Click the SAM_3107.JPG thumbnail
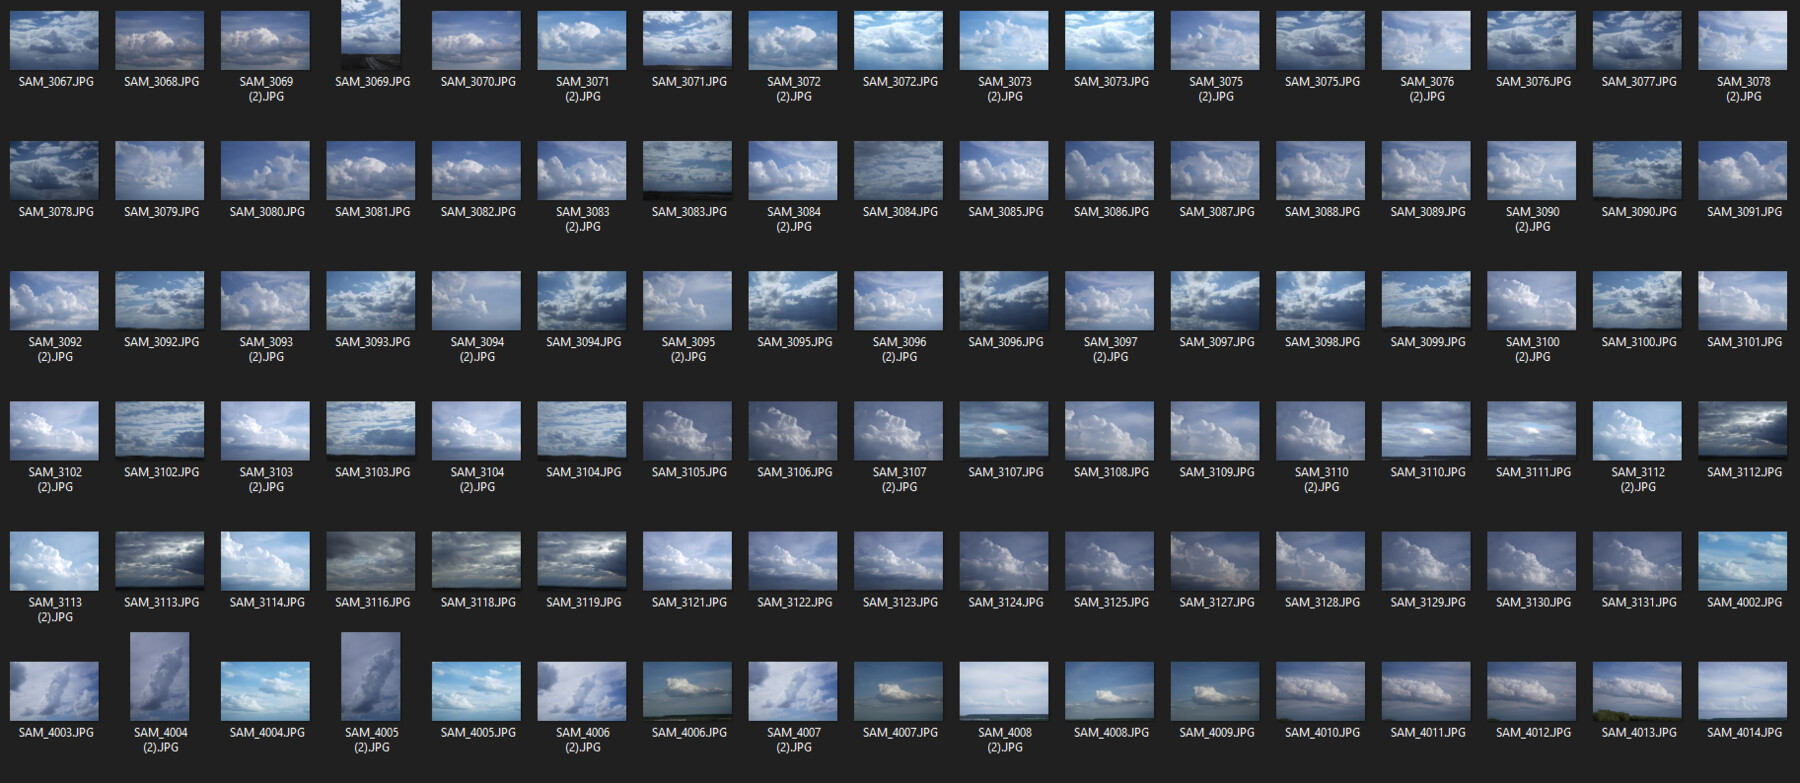The height and width of the screenshot is (783, 1800). pyautogui.click(x=1004, y=430)
